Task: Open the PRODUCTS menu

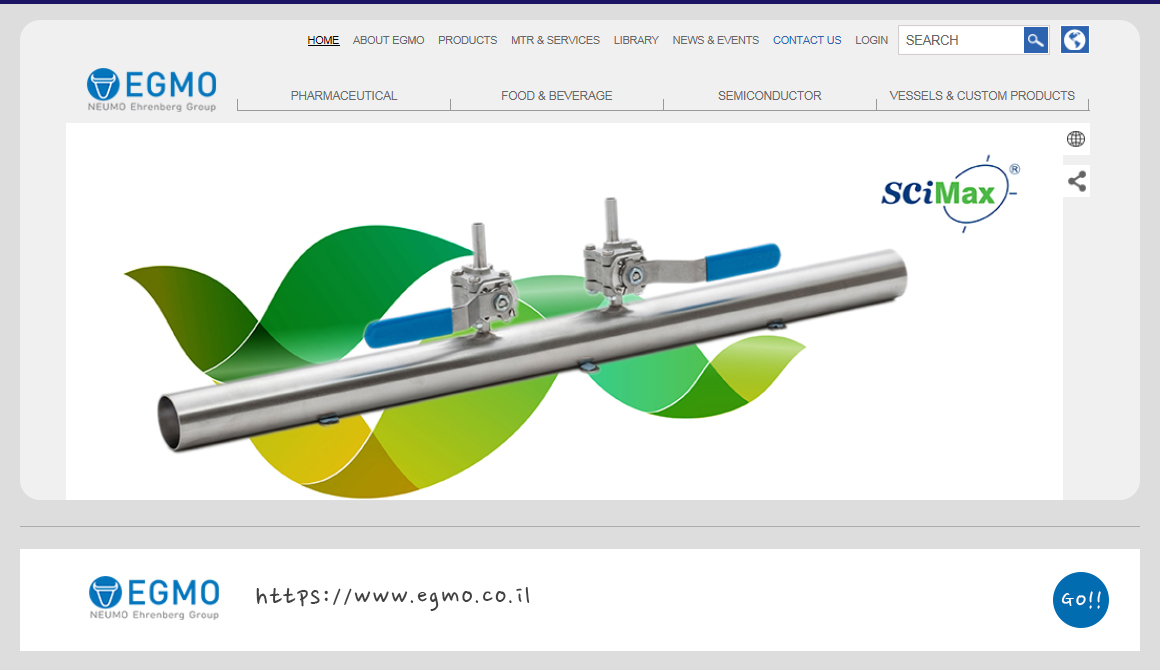Action: pyautogui.click(x=468, y=40)
